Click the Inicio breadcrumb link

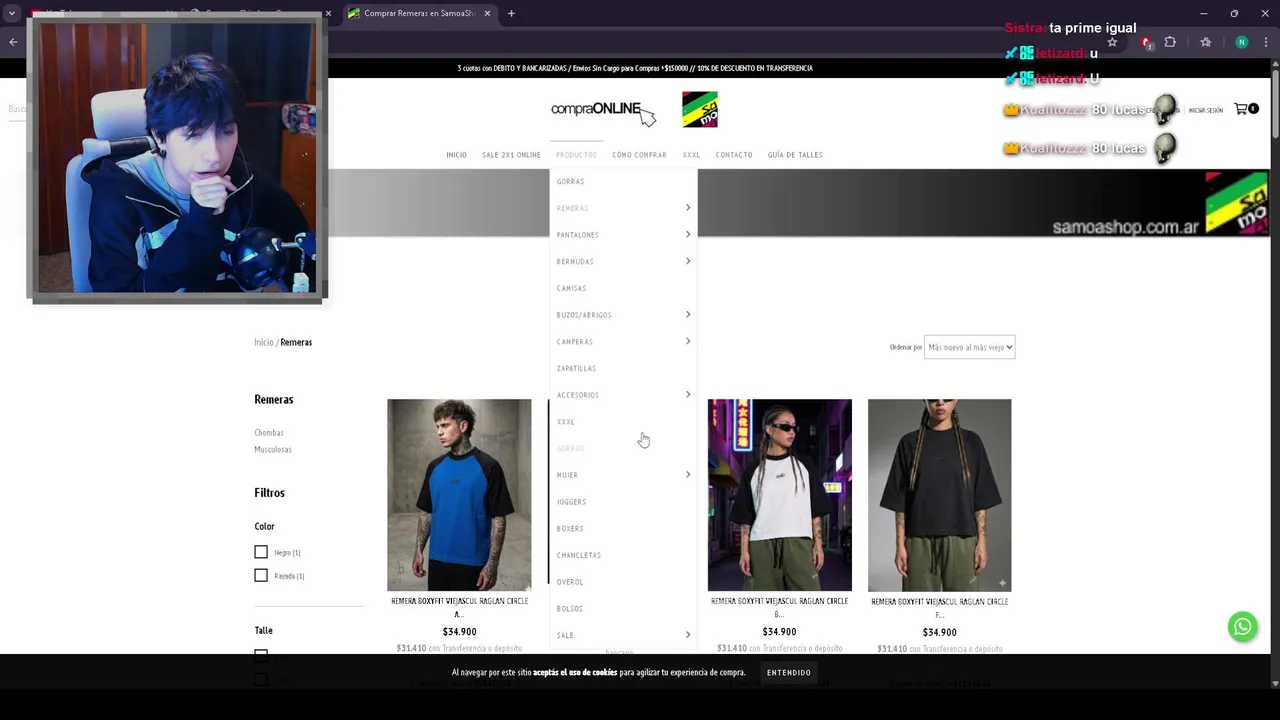pyautogui.click(x=263, y=342)
